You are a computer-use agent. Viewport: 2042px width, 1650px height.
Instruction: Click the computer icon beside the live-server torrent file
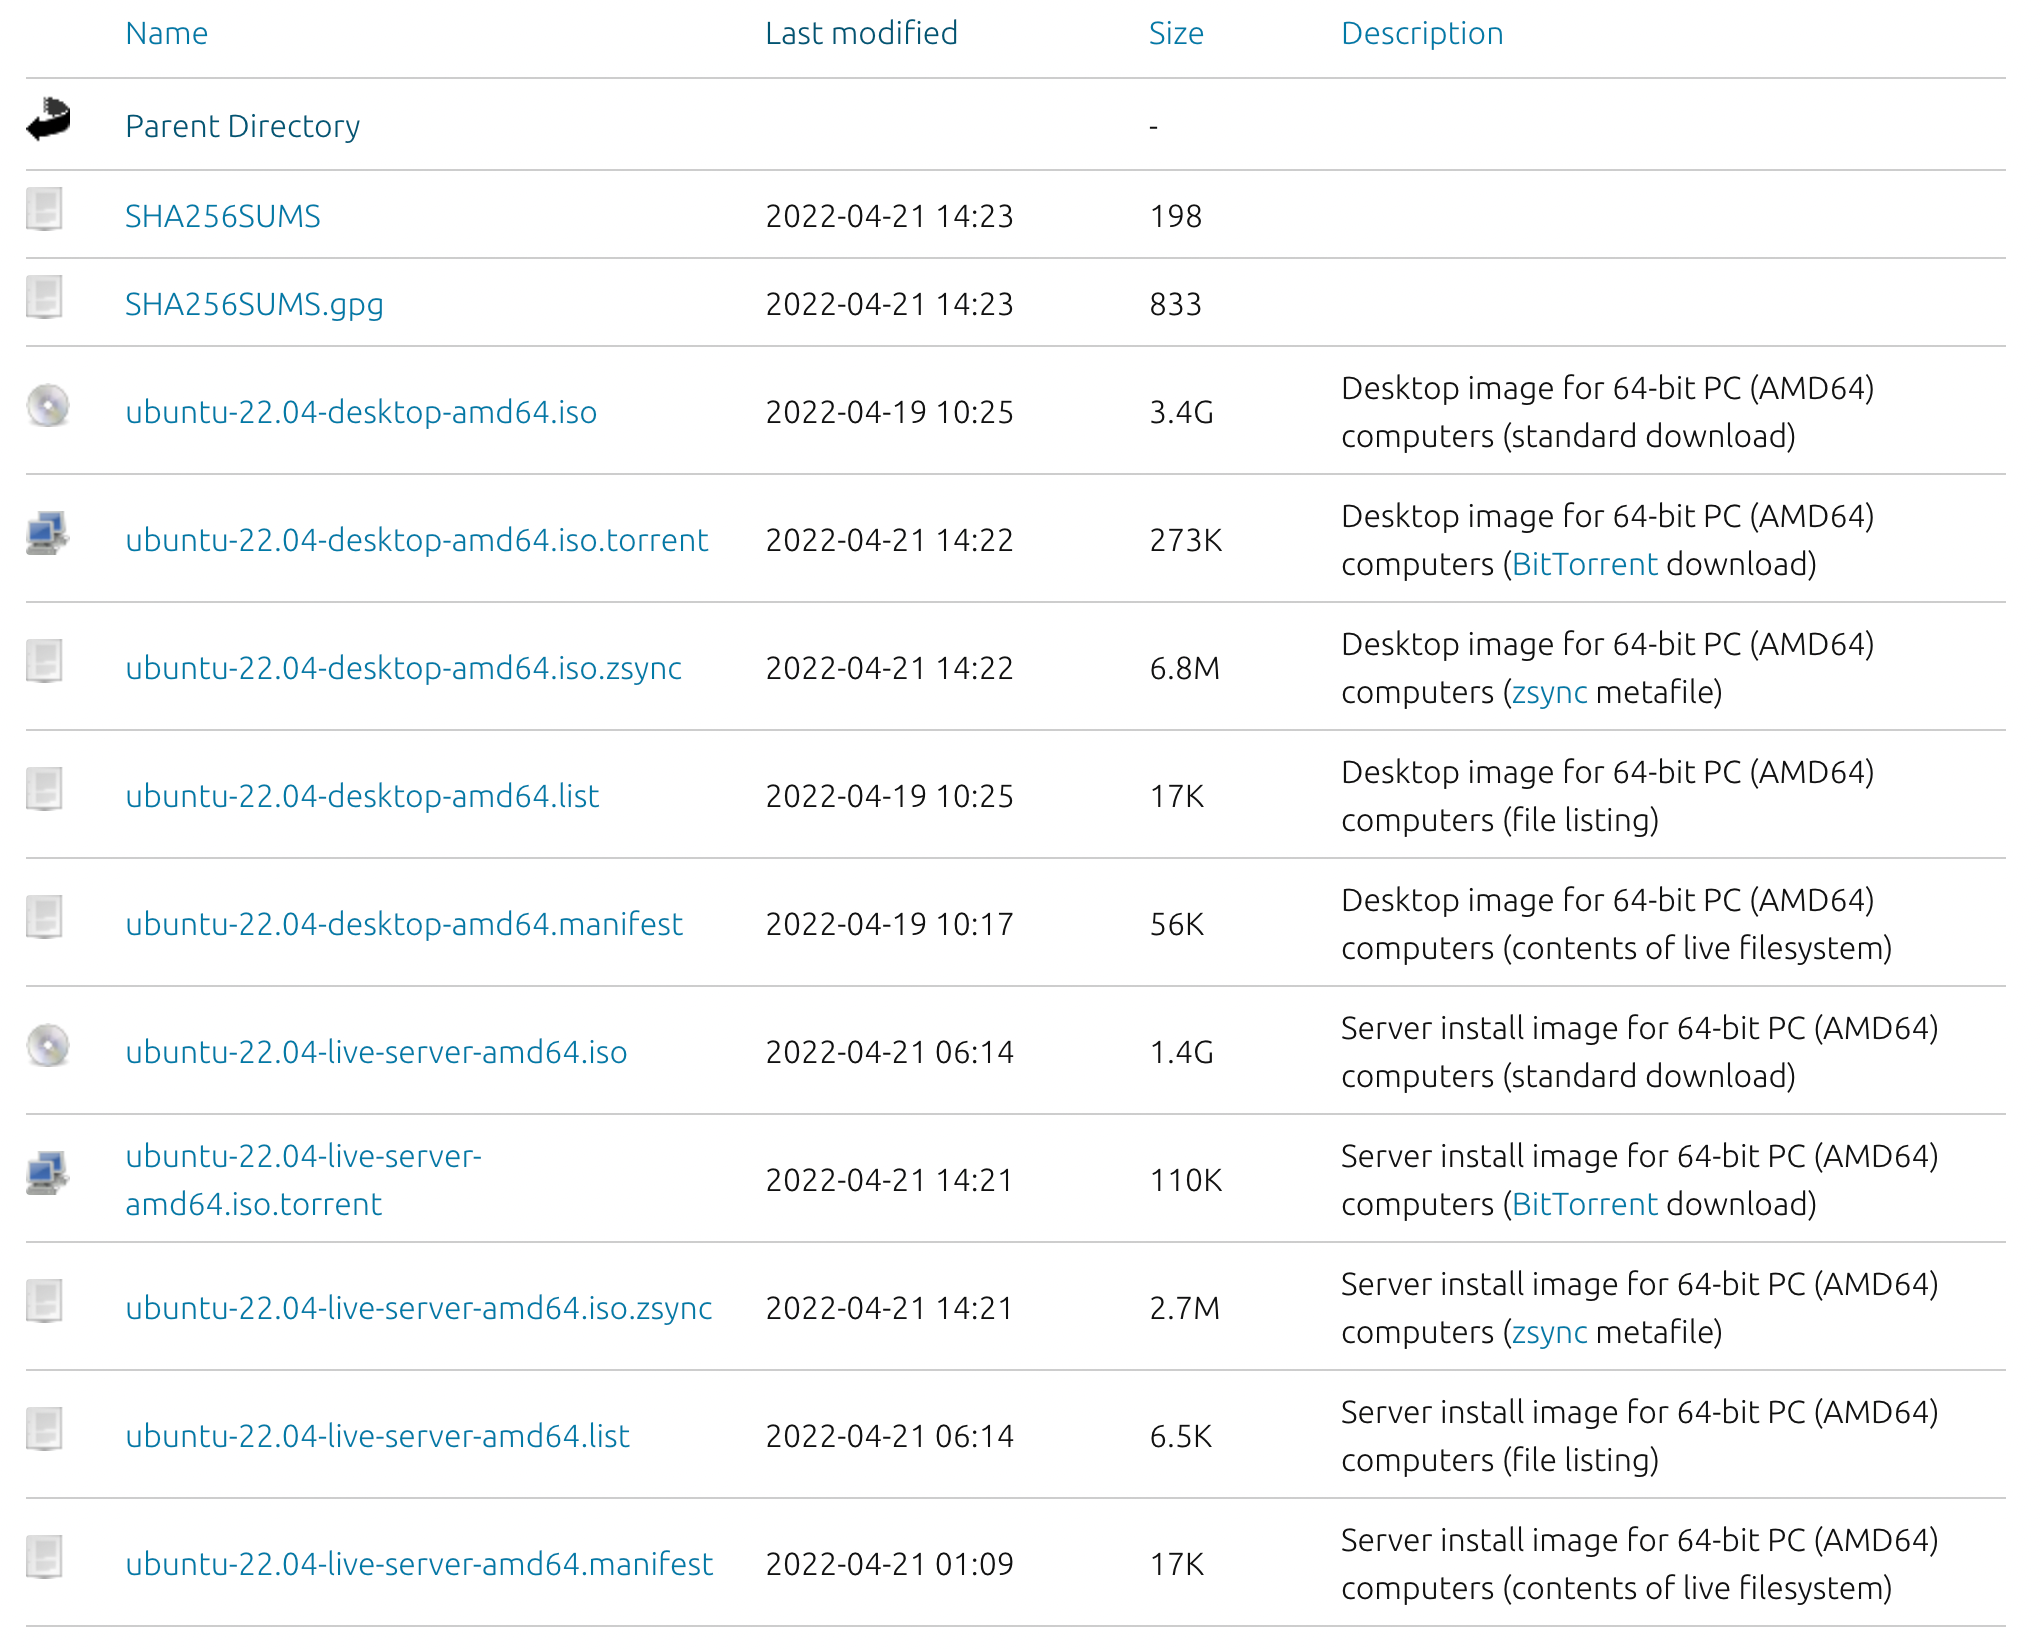click(x=47, y=1174)
